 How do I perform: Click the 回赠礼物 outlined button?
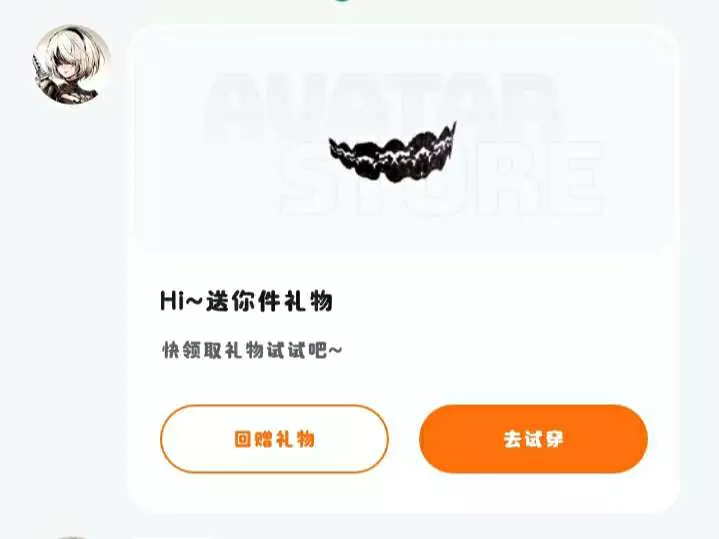[274, 439]
